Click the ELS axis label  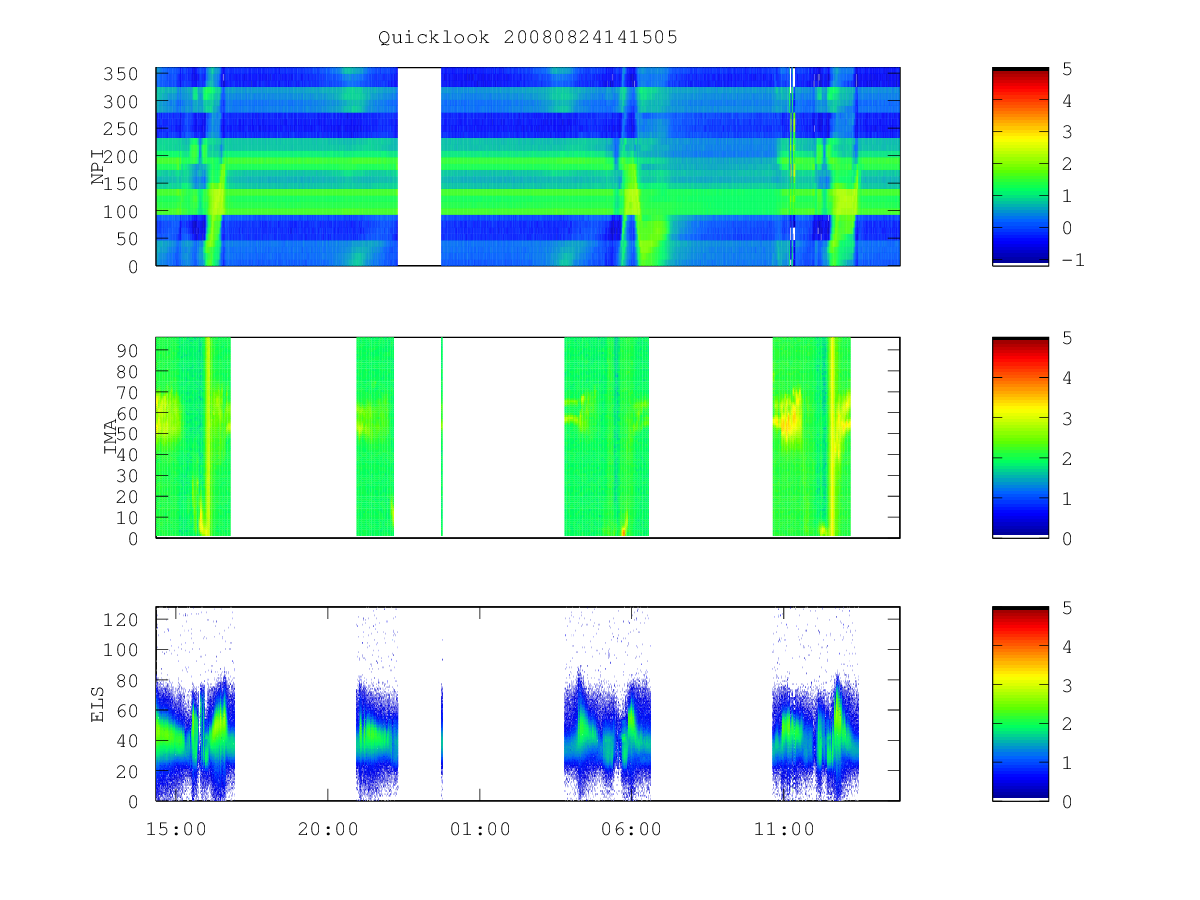pyautogui.click(x=98, y=704)
